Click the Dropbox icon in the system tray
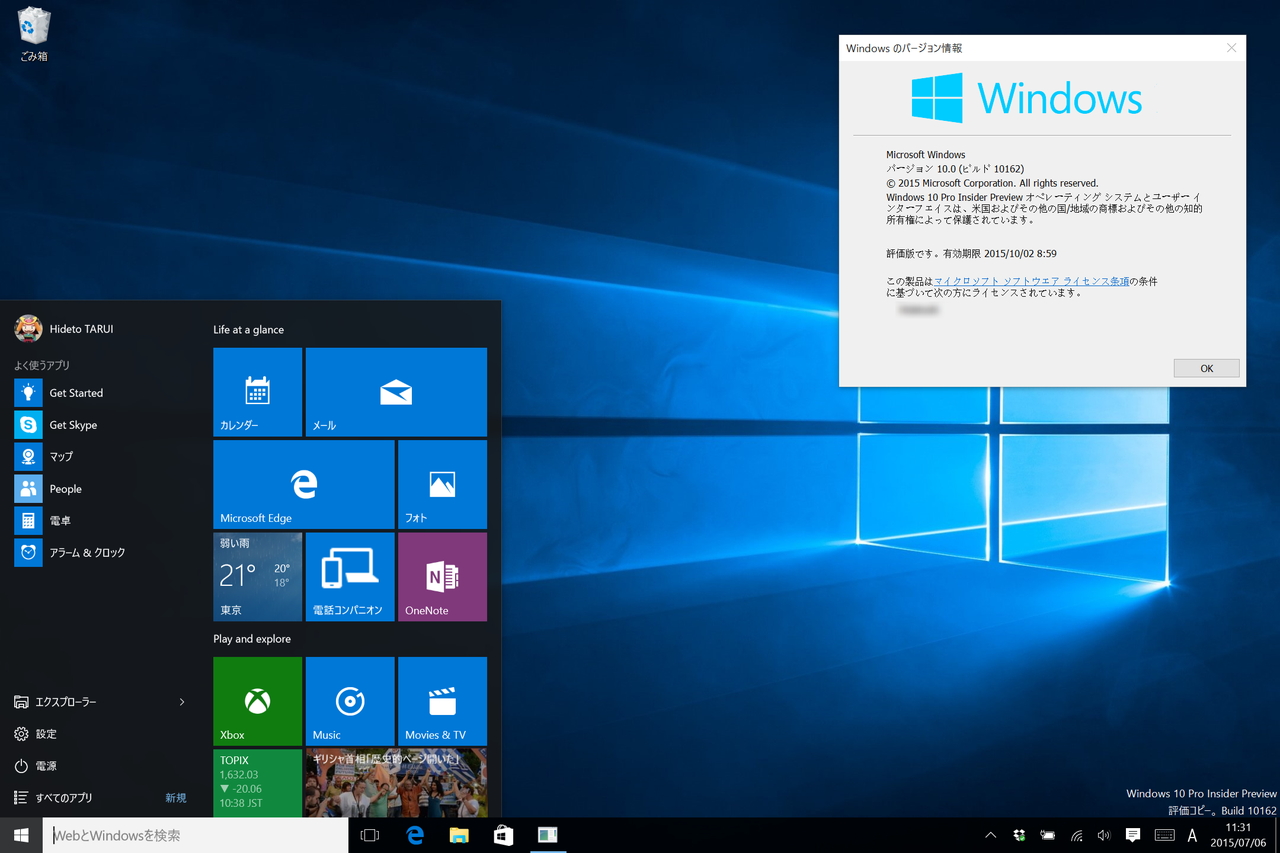This screenshot has height=853, width=1280. 1019,835
